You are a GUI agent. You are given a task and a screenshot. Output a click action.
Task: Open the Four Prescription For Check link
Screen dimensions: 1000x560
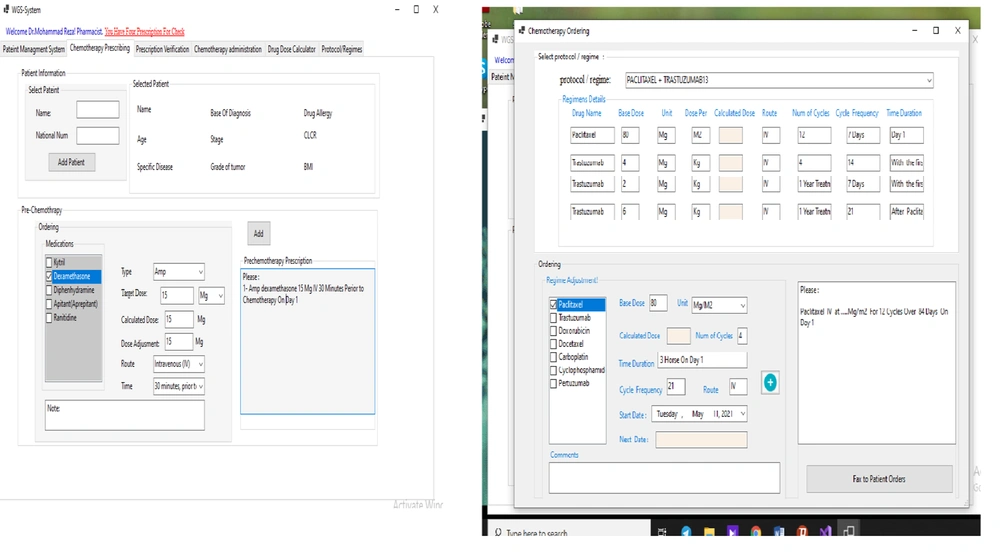click(x=145, y=31)
